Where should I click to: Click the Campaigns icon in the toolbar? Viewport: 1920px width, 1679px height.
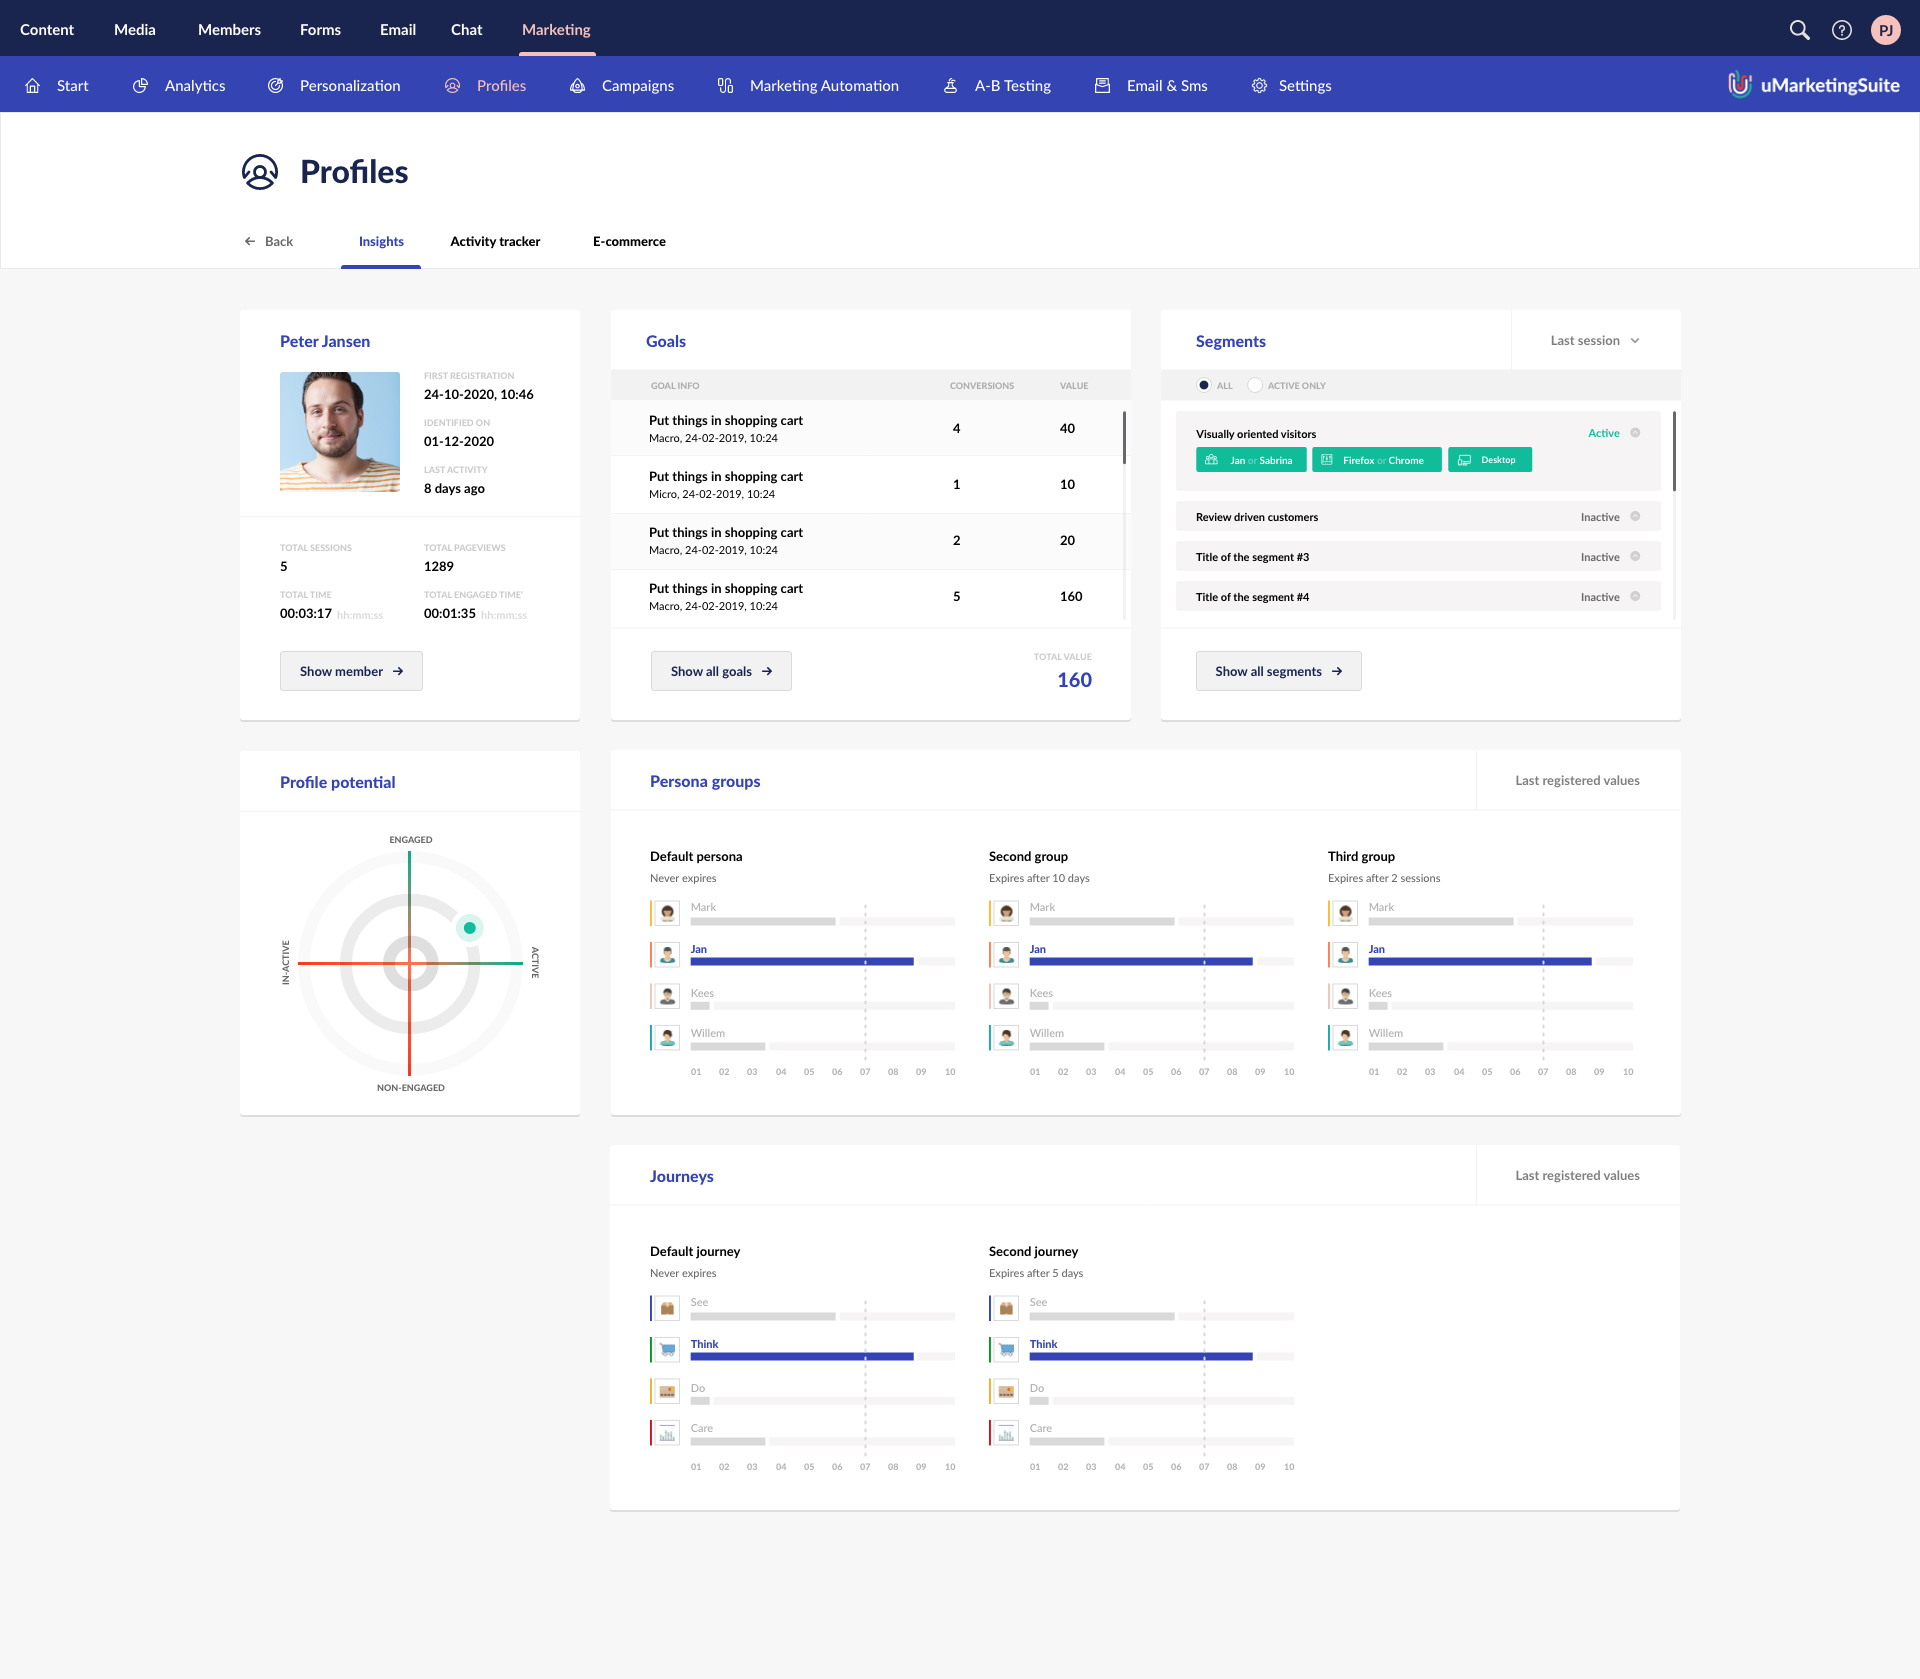(x=578, y=86)
